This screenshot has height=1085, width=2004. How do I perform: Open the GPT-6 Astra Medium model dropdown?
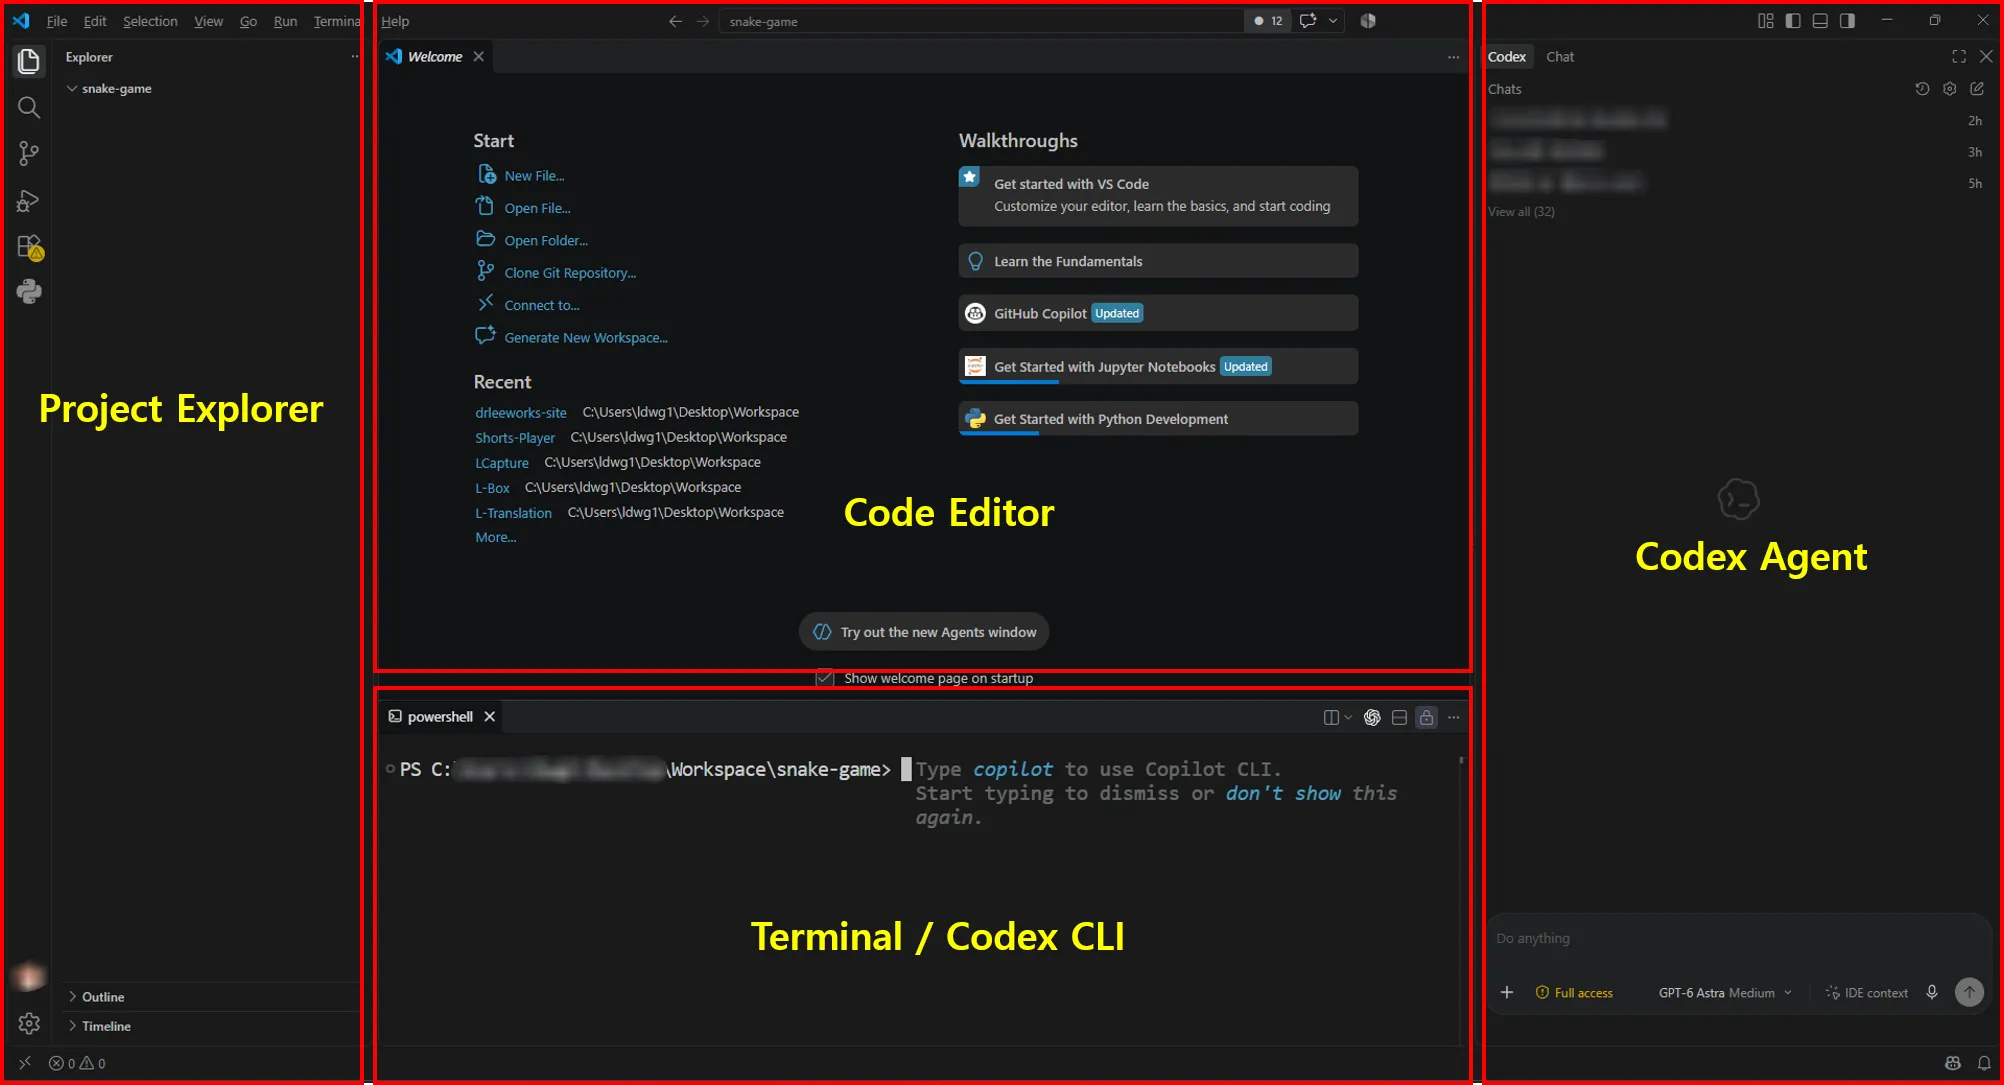(x=1725, y=993)
